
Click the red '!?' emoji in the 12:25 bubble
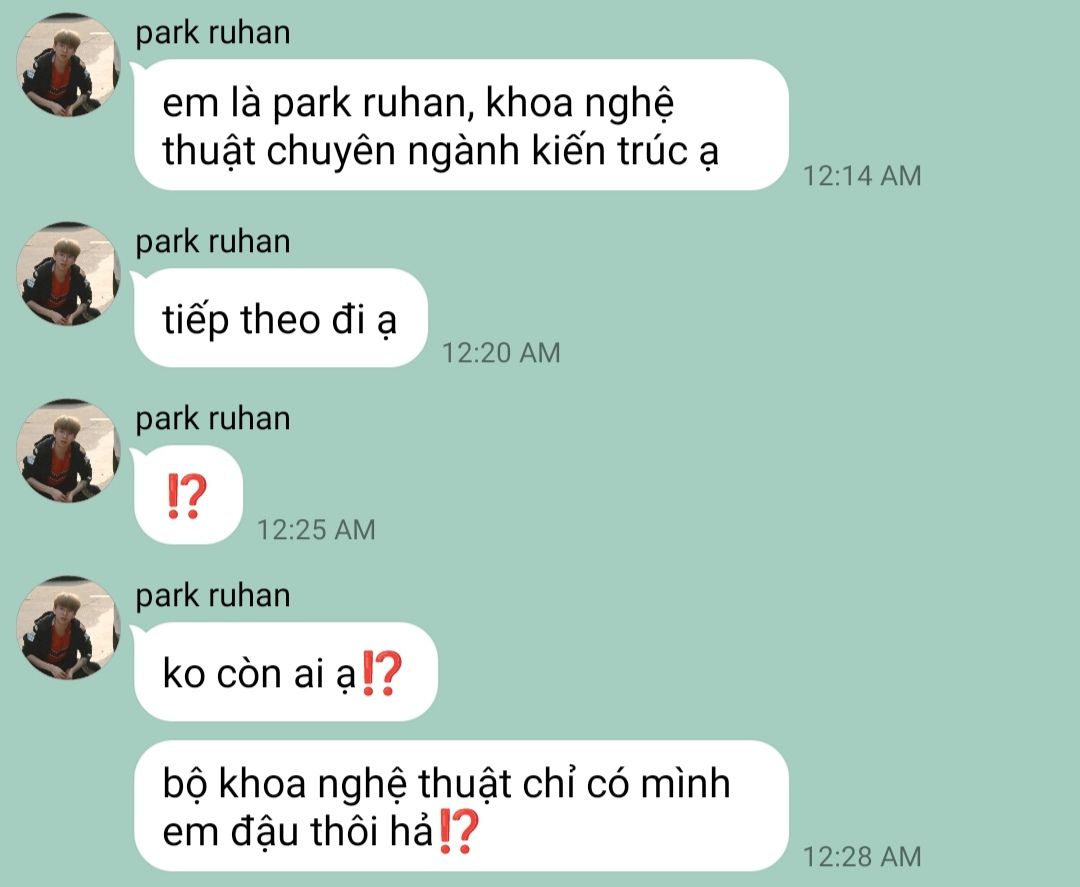pos(187,497)
